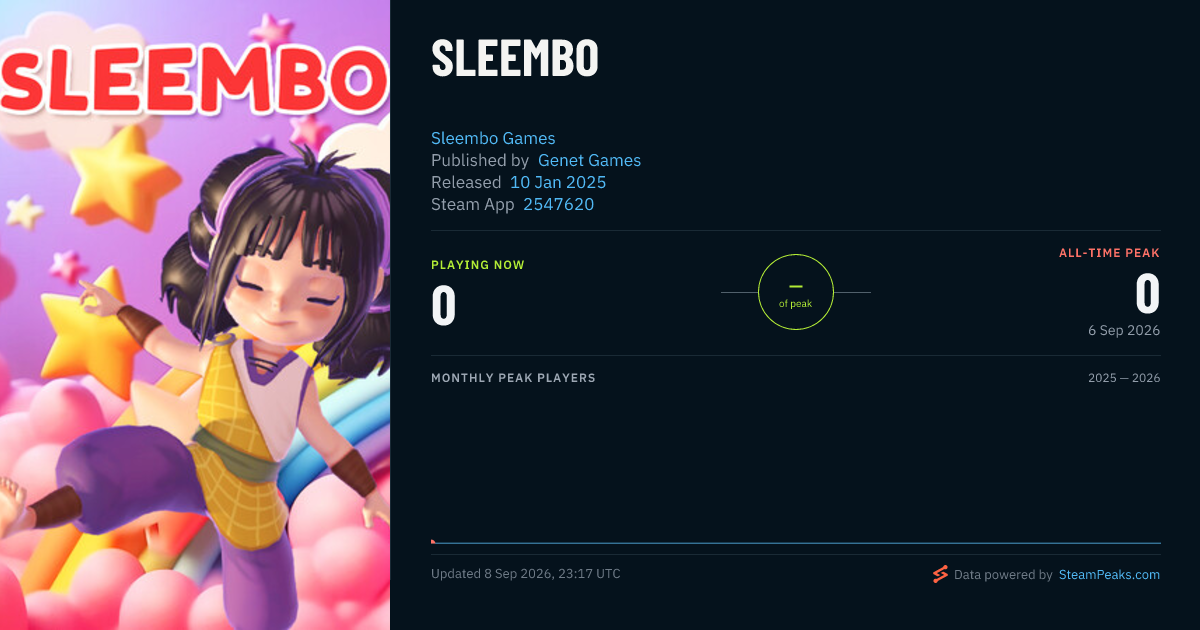Click the All-Time Peak count zero
The height and width of the screenshot is (630, 1200).
tap(1148, 294)
